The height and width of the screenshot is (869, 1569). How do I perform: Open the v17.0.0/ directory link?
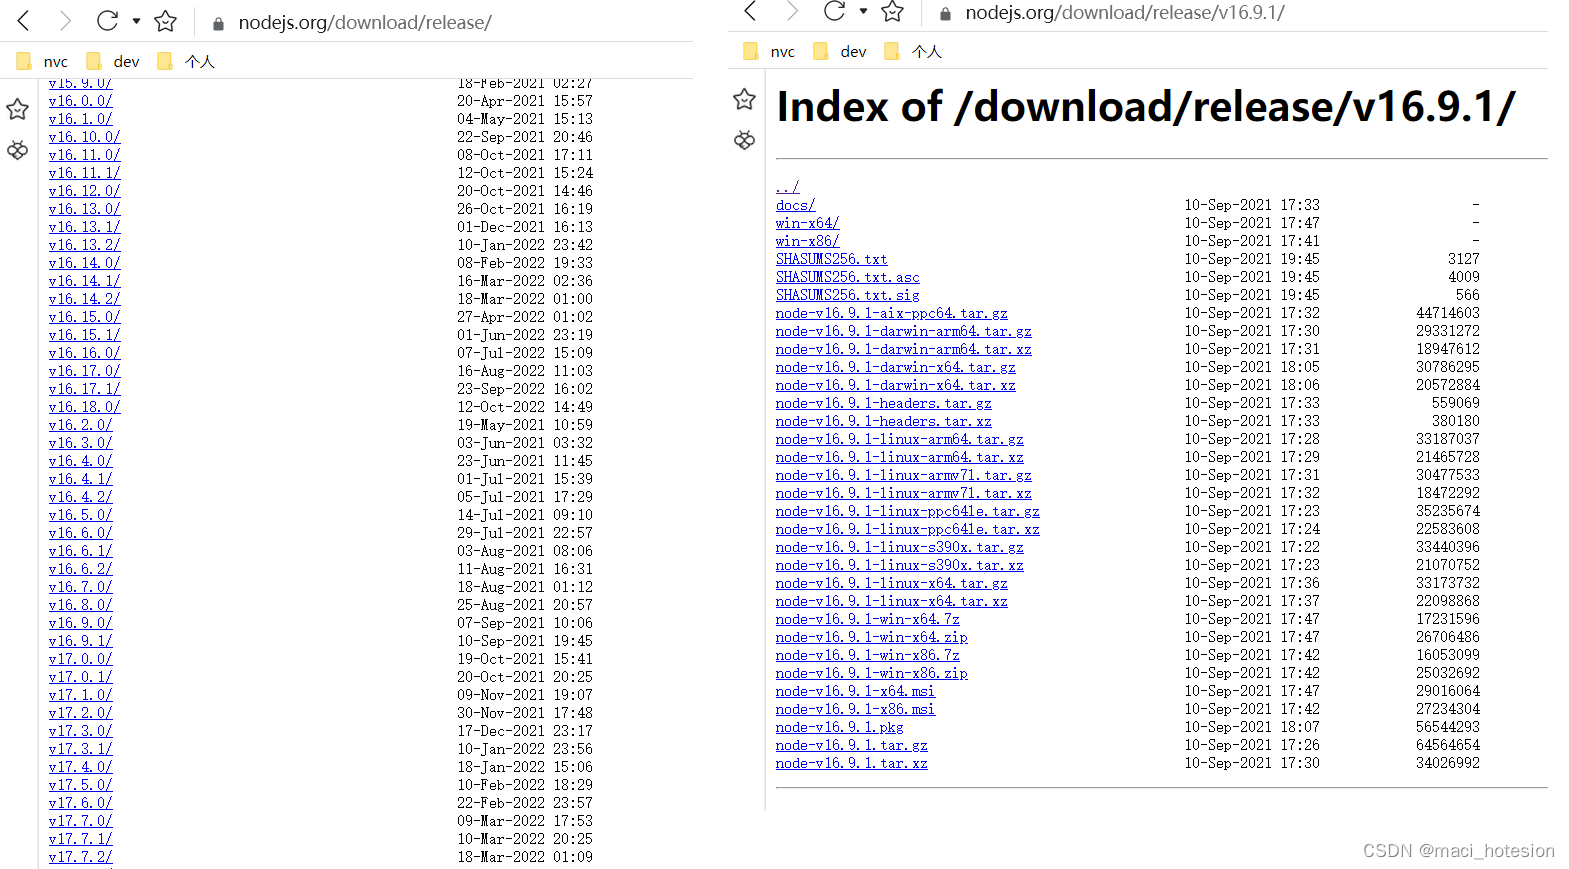80,659
